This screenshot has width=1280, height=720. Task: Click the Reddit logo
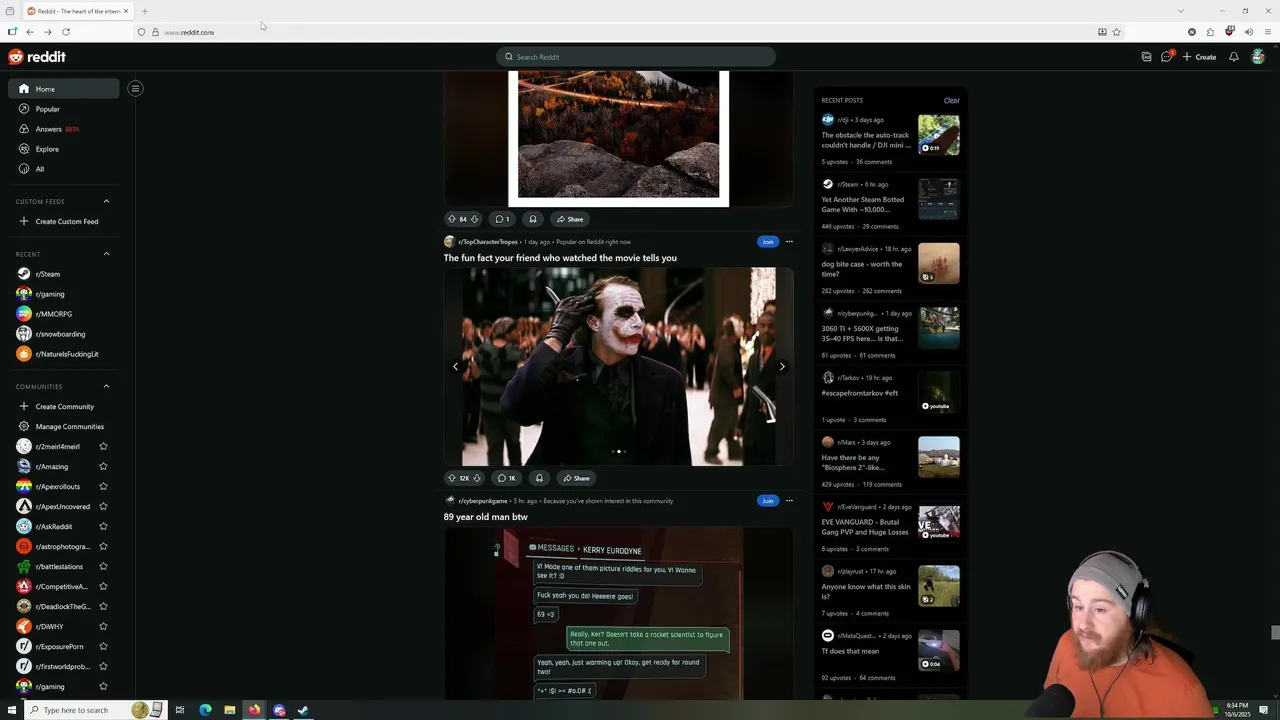tap(37, 57)
